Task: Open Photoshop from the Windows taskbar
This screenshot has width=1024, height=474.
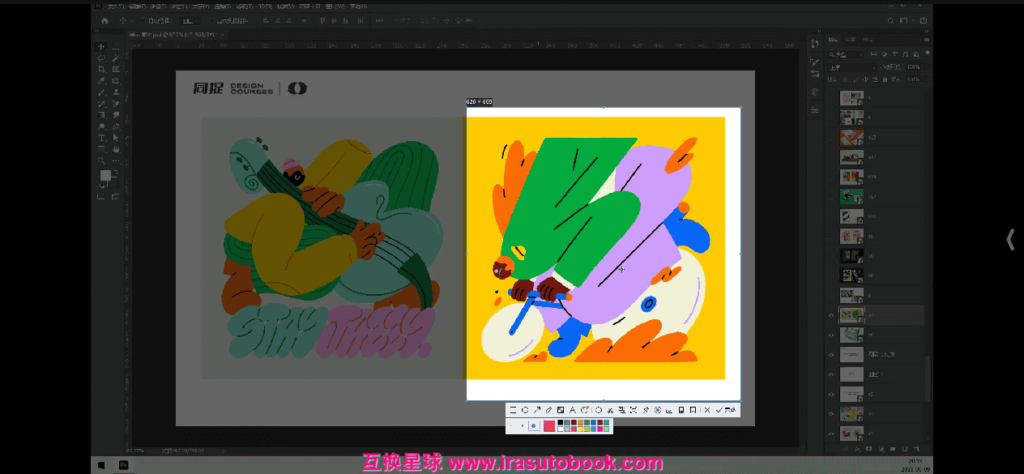Action: point(123,466)
